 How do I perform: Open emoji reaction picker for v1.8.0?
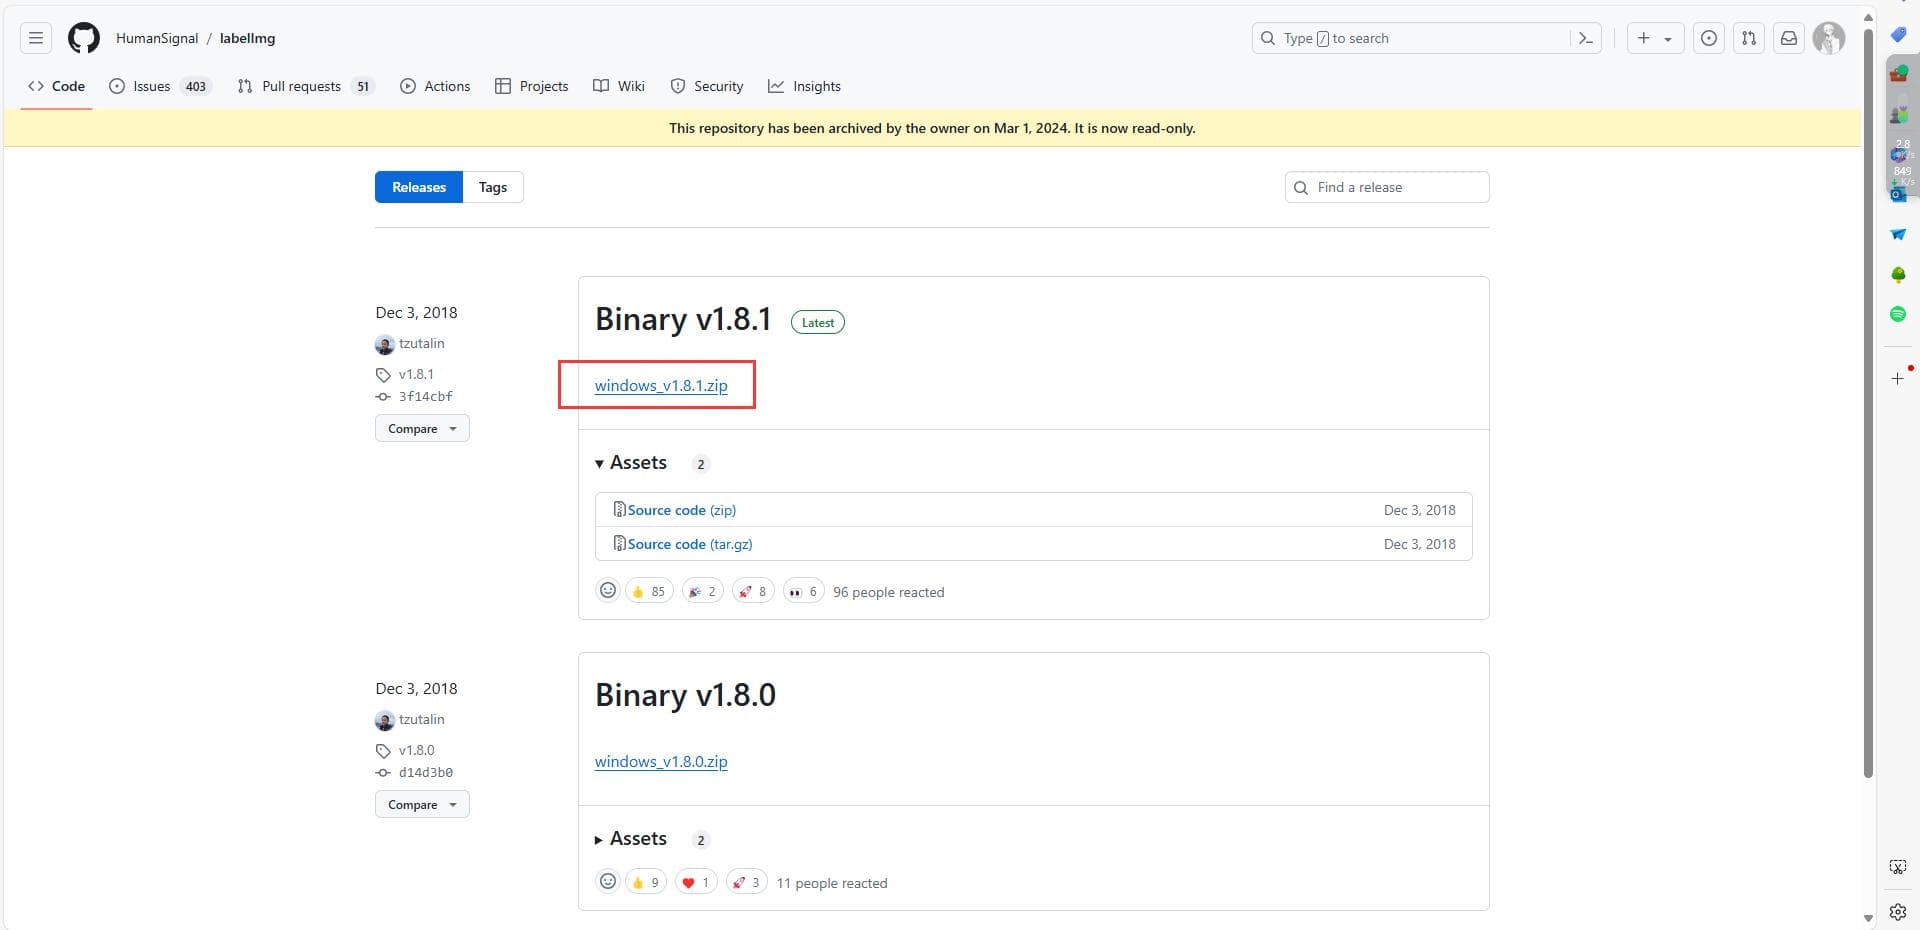pyautogui.click(x=608, y=881)
